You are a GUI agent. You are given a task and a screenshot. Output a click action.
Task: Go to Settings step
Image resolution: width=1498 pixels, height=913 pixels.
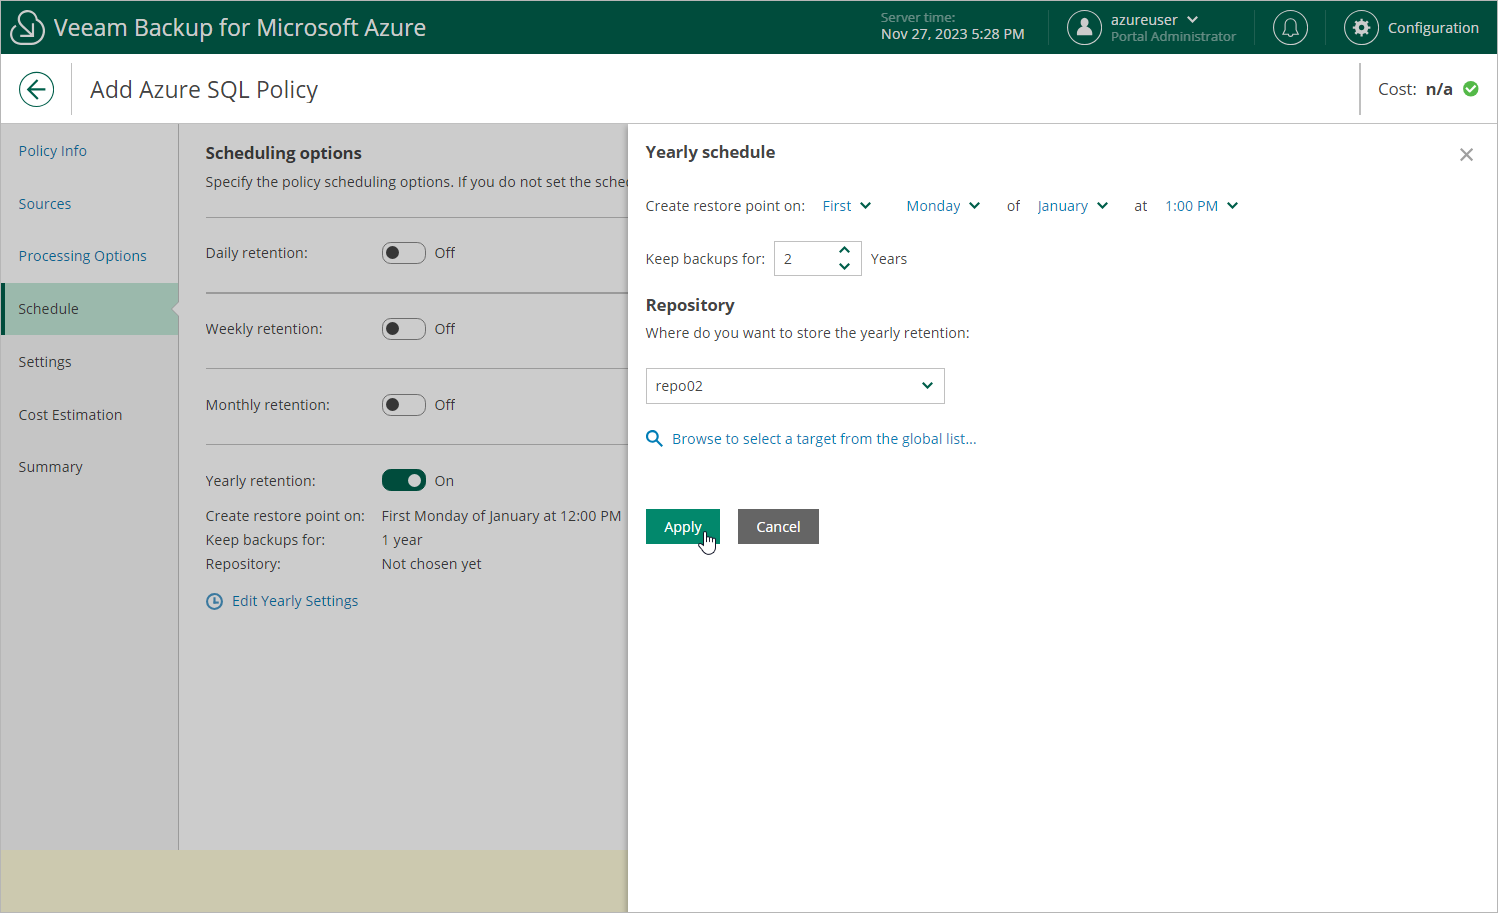point(45,362)
